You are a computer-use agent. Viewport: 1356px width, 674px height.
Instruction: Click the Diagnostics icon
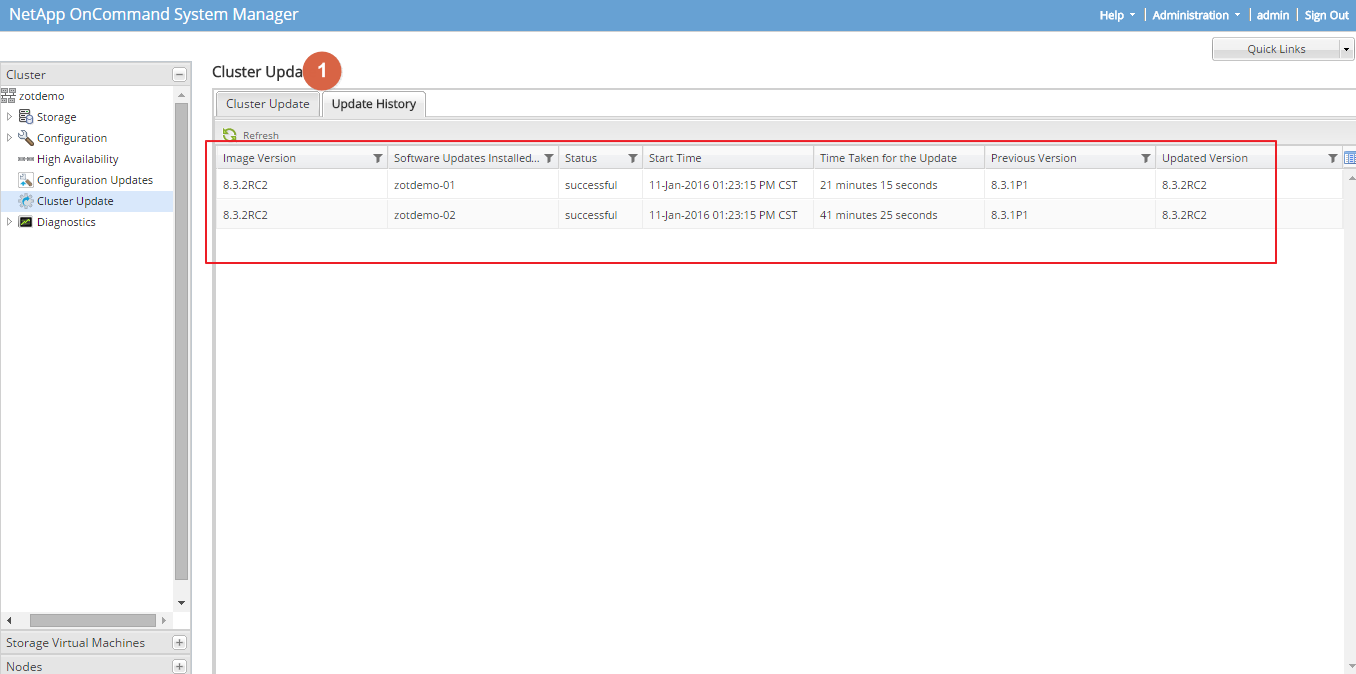click(26, 222)
